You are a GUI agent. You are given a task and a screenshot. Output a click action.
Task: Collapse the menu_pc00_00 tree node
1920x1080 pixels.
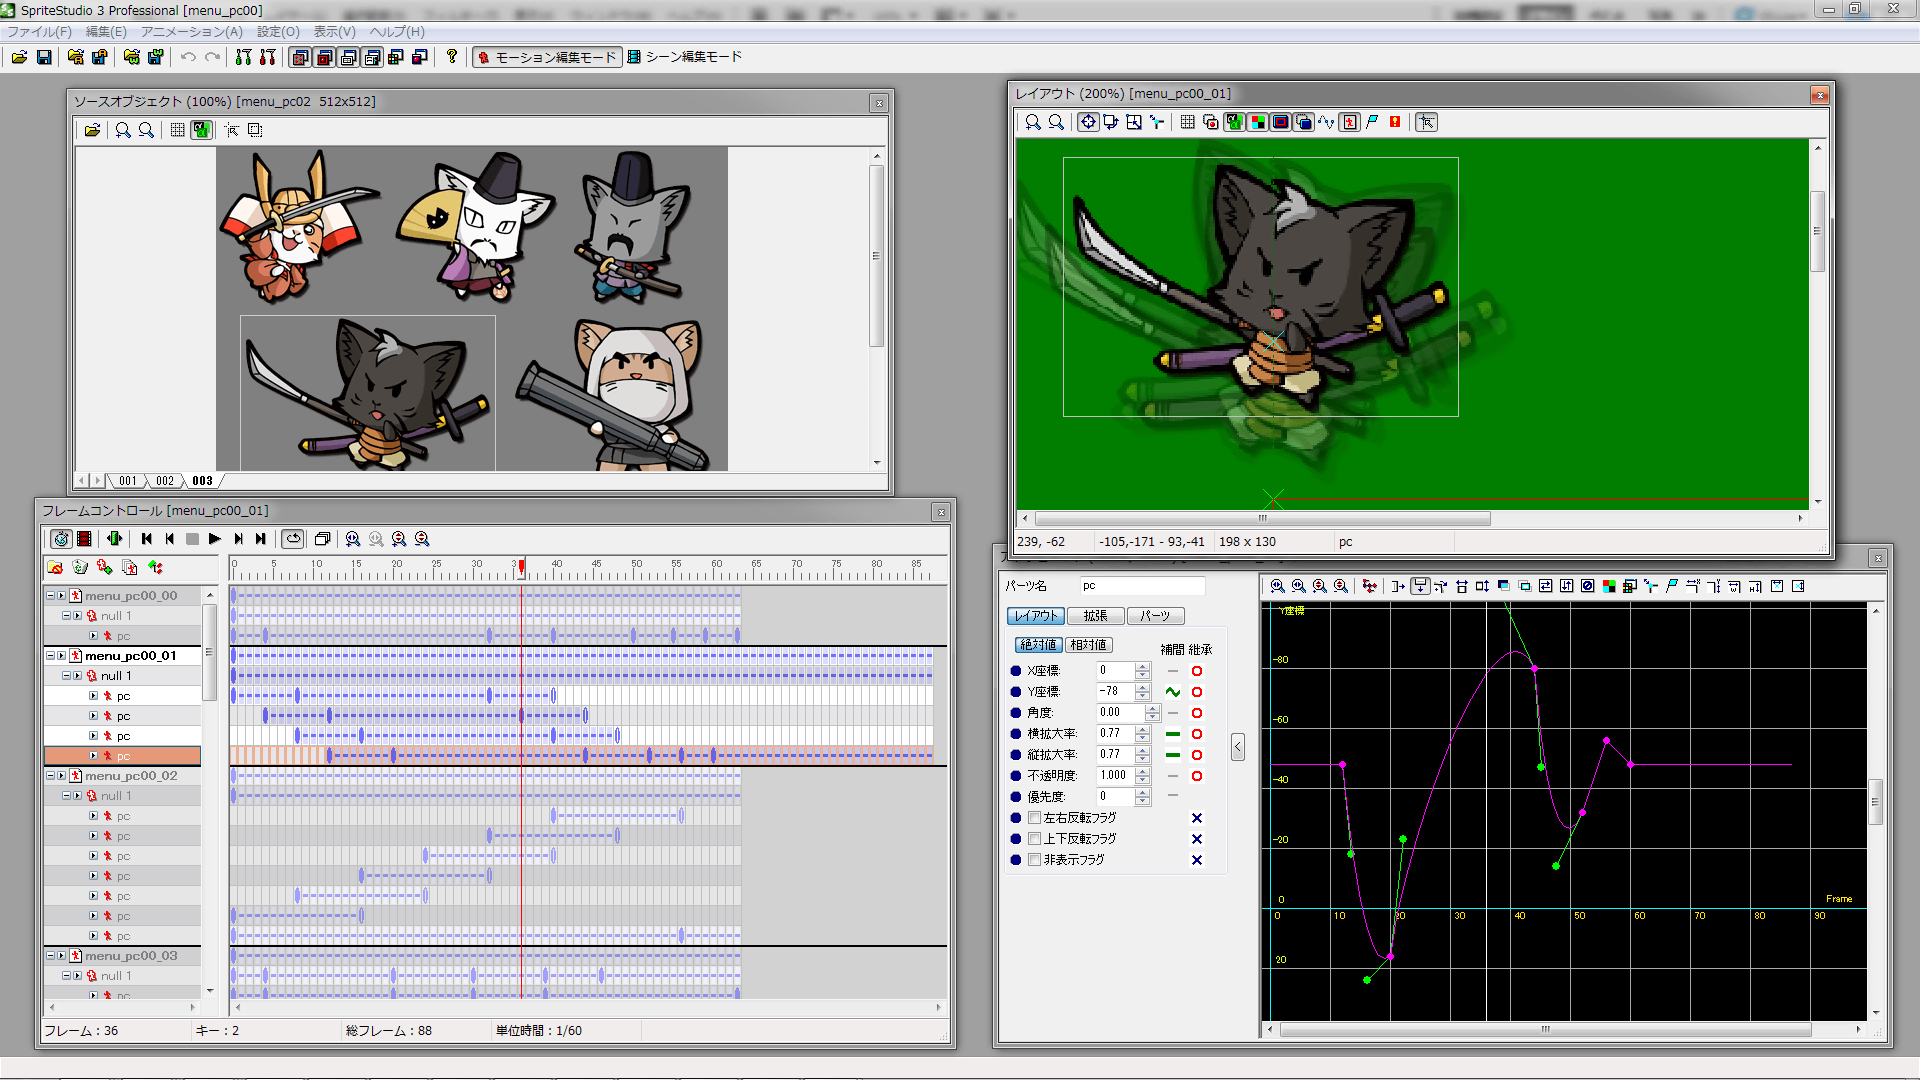(x=50, y=596)
